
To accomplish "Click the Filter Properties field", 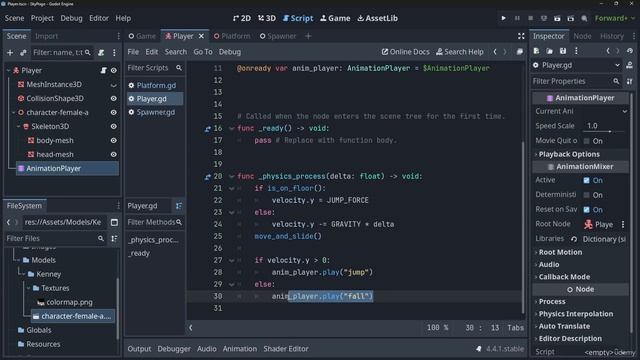I will pos(576,82).
